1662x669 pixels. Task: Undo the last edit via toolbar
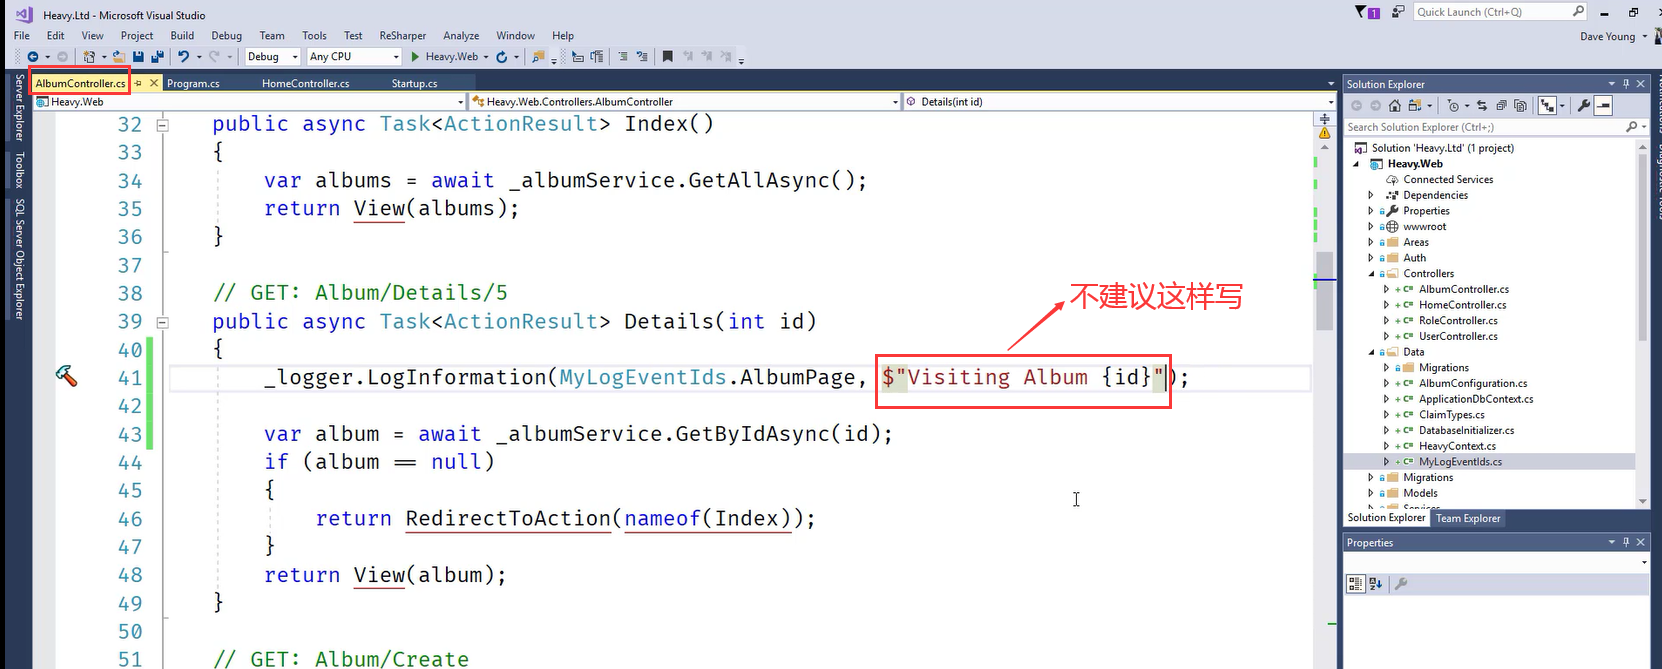(x=183, y=57)
